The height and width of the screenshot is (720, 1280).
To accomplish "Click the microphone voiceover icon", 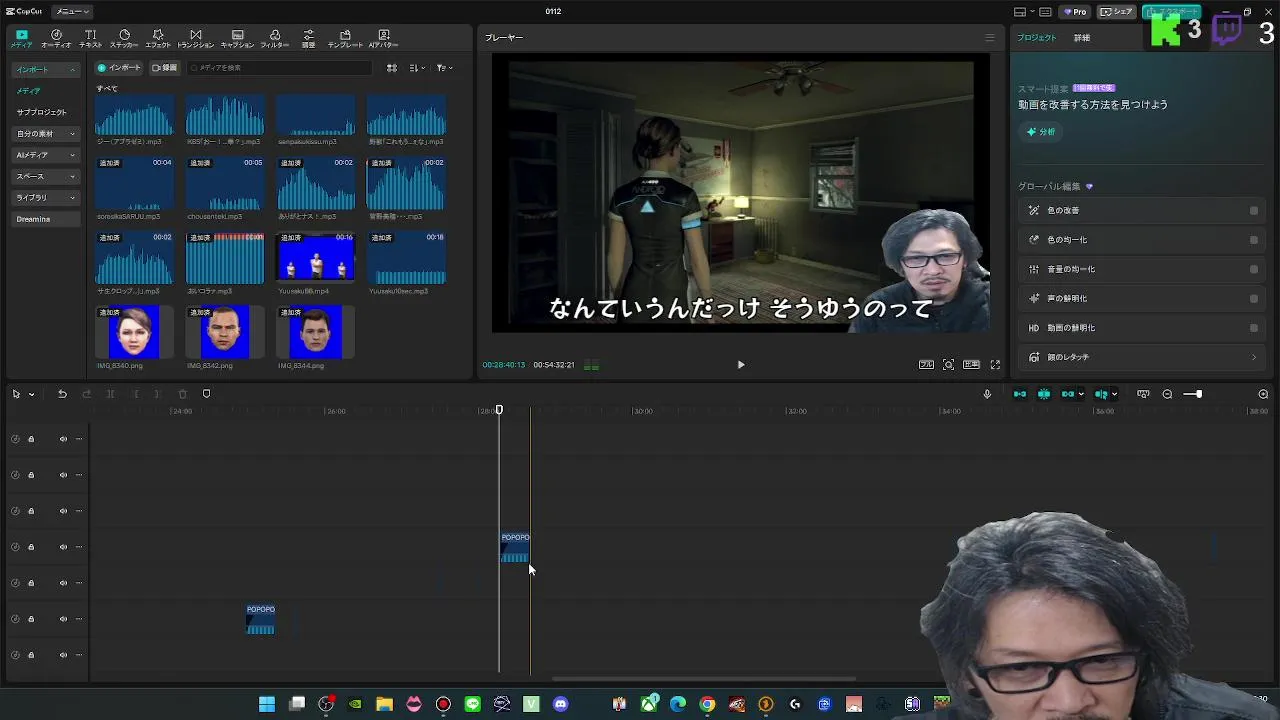I will point(987,394).
